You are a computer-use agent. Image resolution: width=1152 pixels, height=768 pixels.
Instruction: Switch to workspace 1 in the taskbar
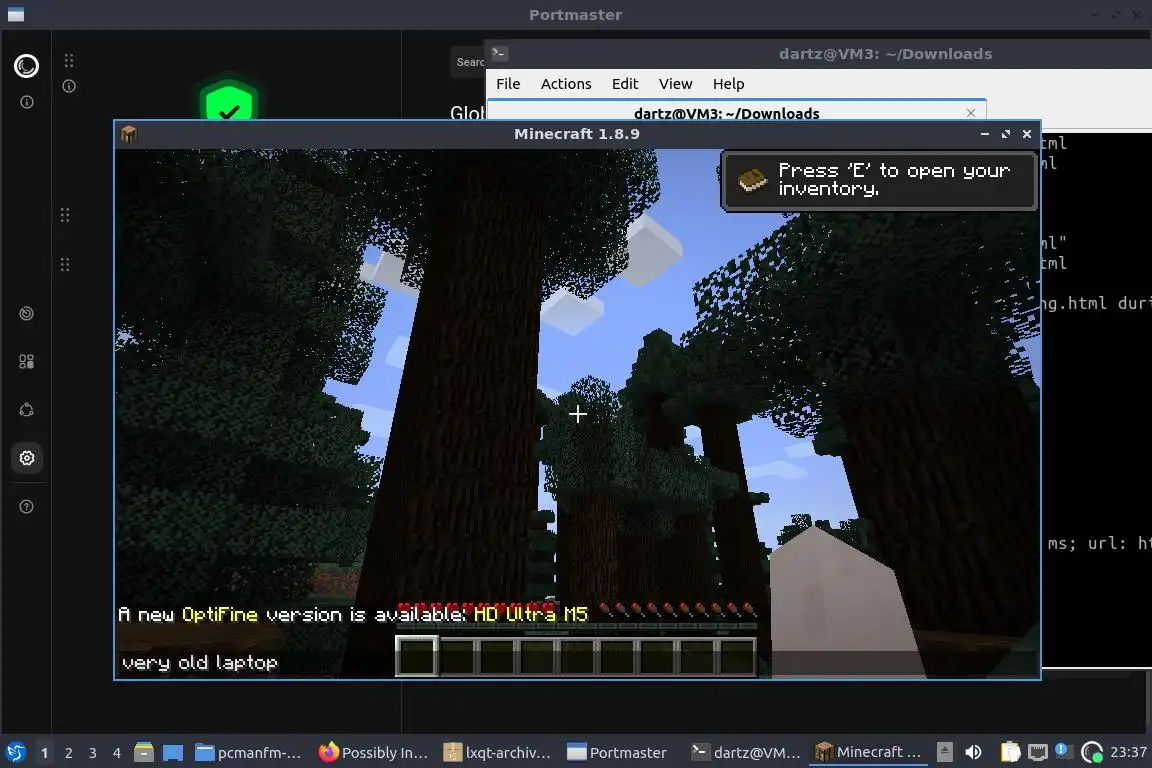click(x=45, y=753)
